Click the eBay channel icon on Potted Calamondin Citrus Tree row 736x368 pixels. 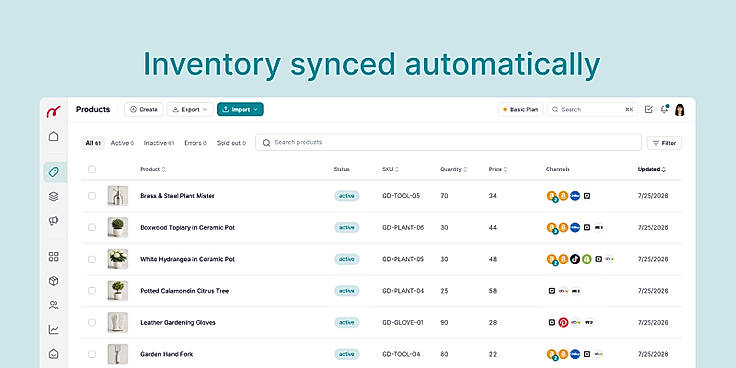pyautogui.click(x=564, y=291)
